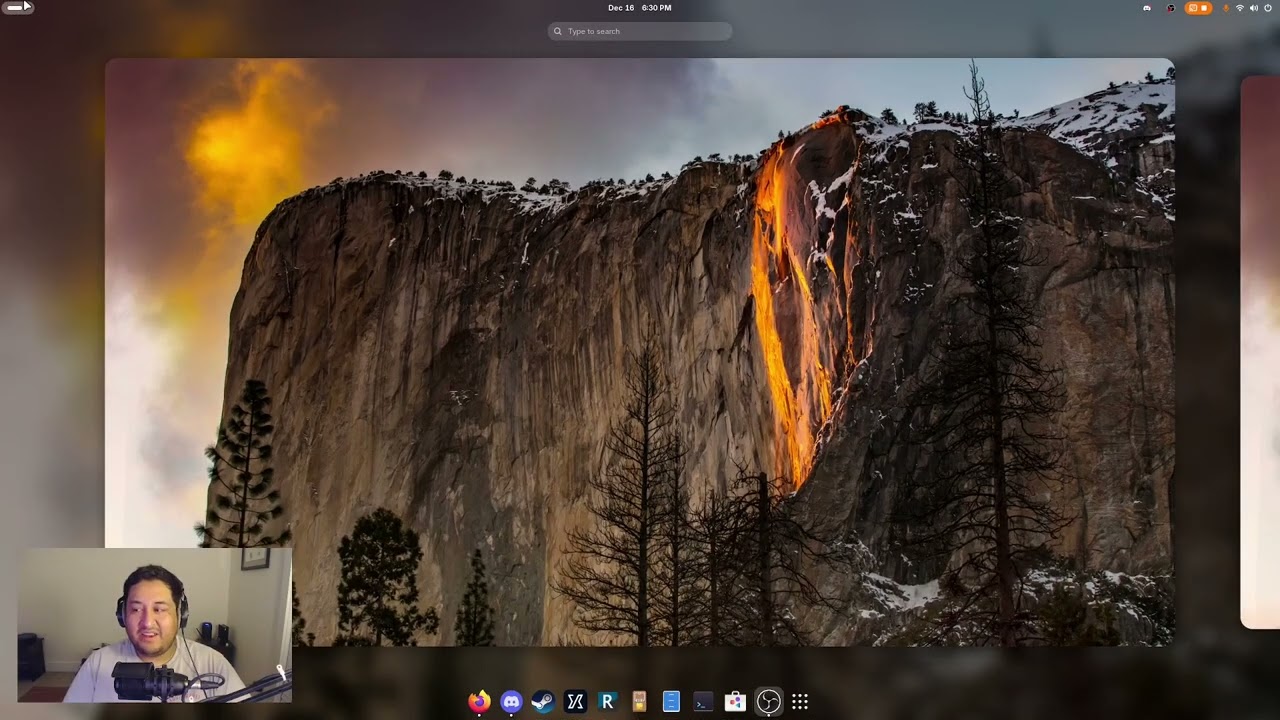The height and width of the screenshot is (720, 1280).
Task: Open the brown box app icon in dock
Action: coord(639,702)
